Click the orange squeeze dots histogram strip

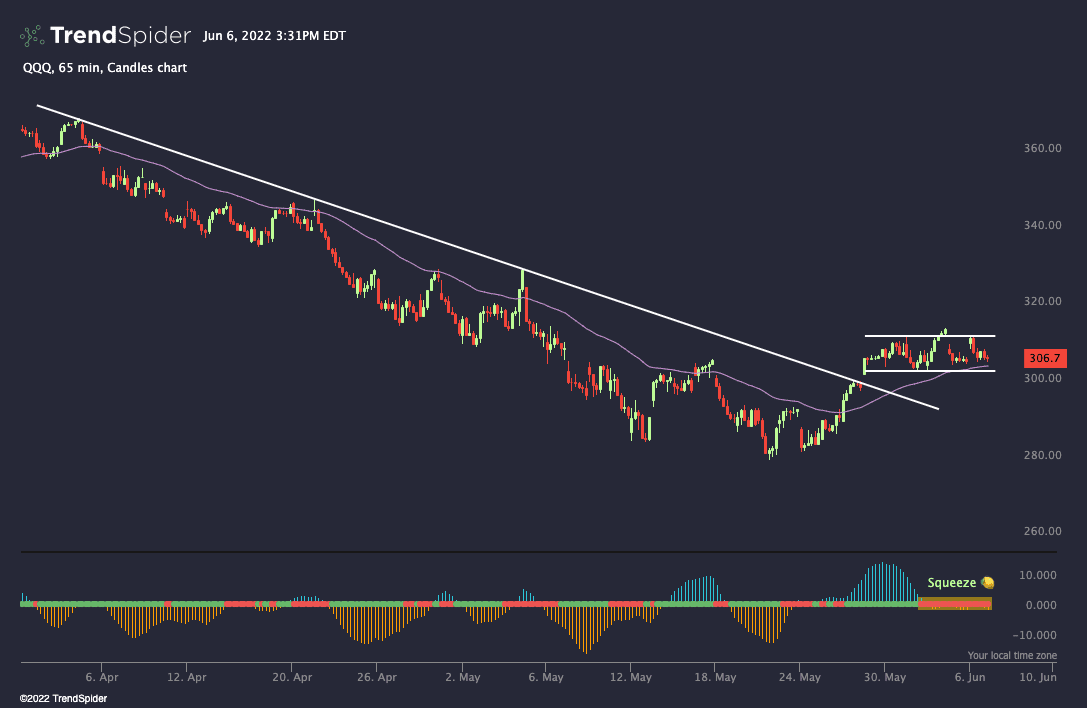[x=955, y=604]
